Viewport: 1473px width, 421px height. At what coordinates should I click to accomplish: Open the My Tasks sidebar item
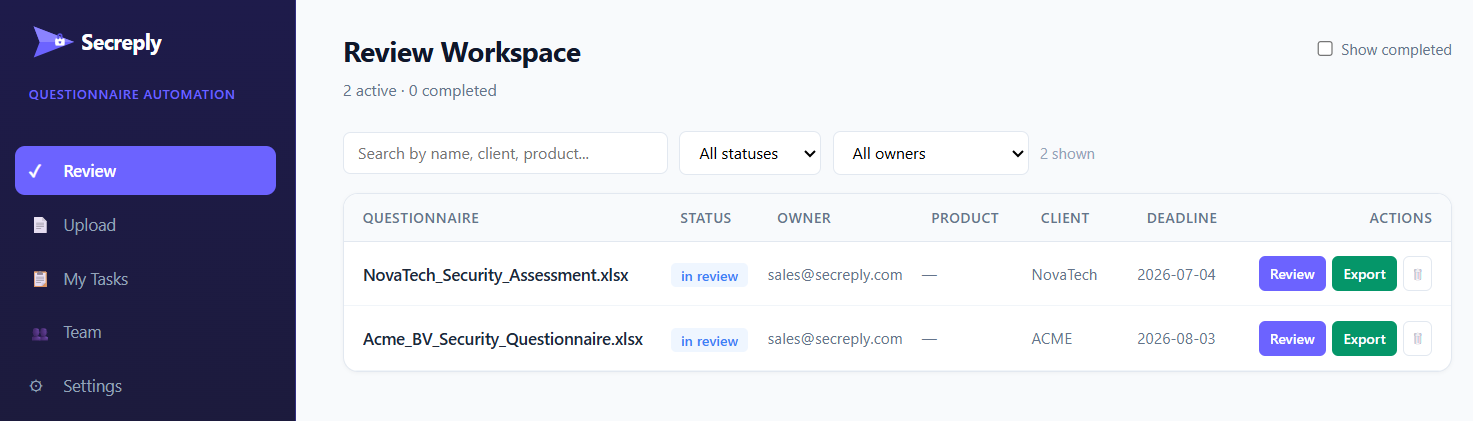point(145,279)
